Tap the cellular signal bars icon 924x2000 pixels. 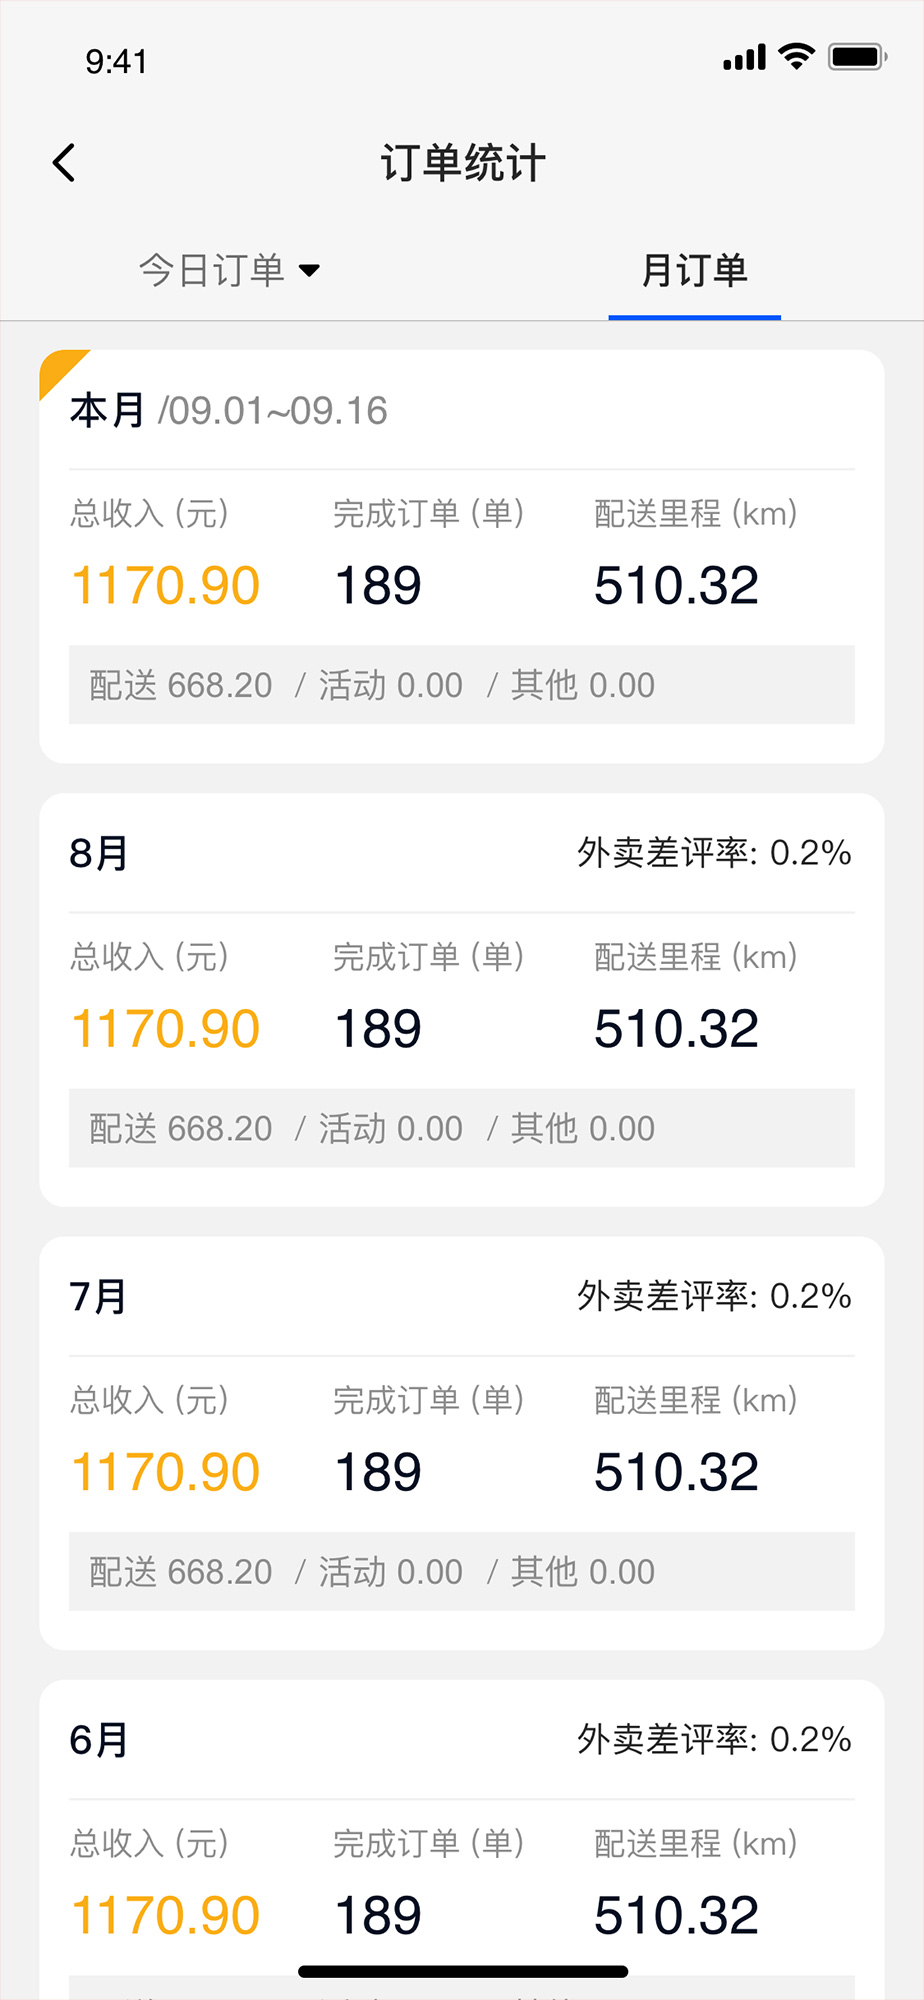(x=745, y=58)
